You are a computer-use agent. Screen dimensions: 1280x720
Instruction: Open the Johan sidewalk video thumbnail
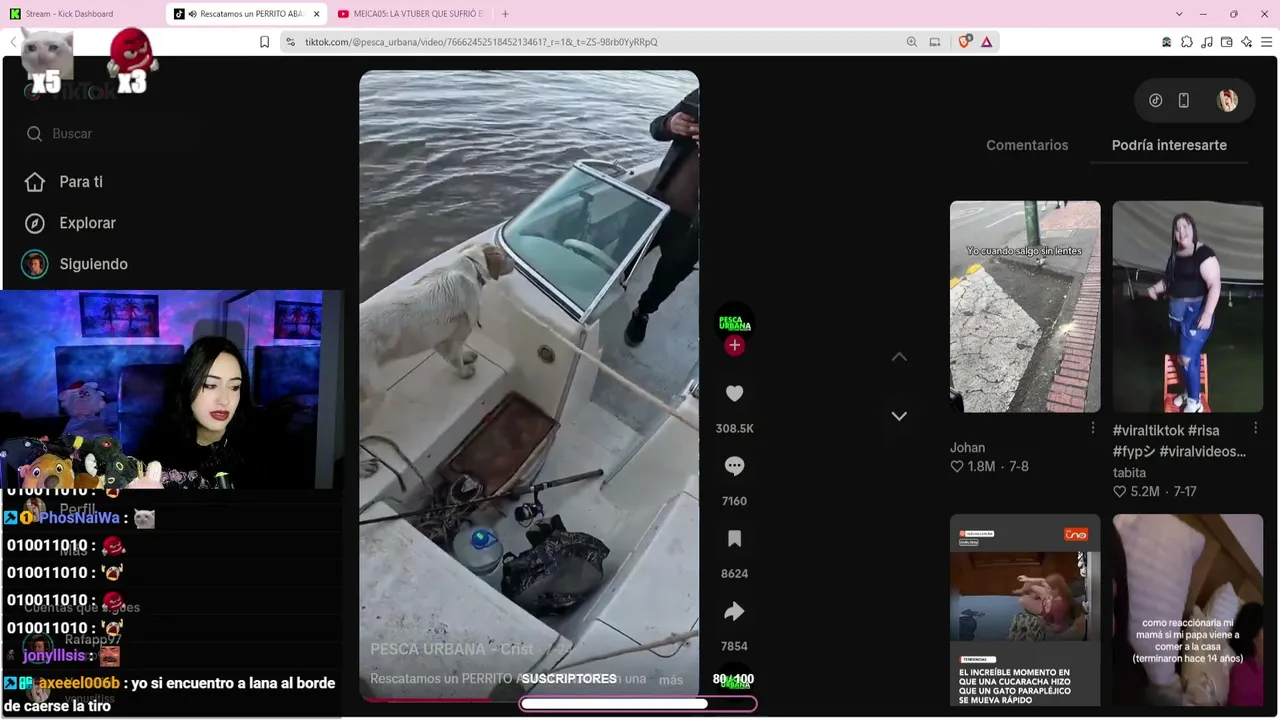point(1025,306)
